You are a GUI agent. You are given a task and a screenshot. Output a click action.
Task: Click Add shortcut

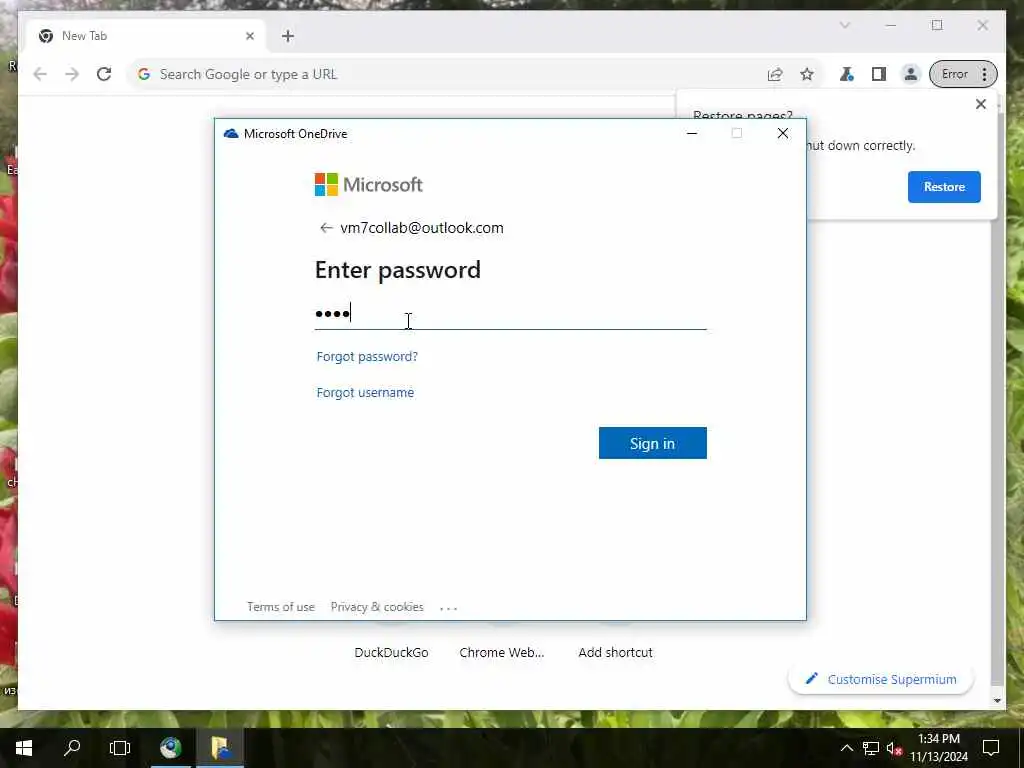point(615,652)
